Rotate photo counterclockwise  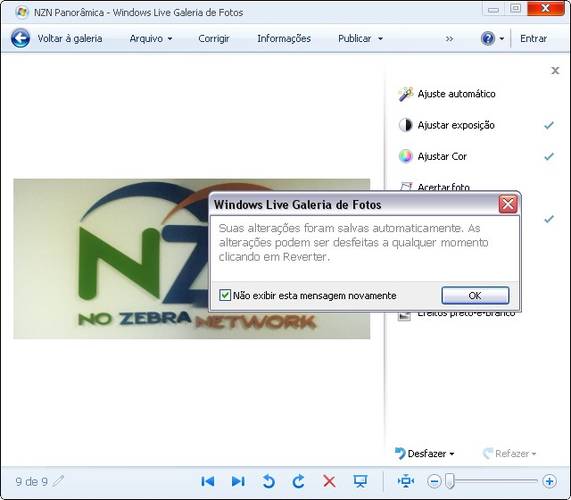click(268, 481)
